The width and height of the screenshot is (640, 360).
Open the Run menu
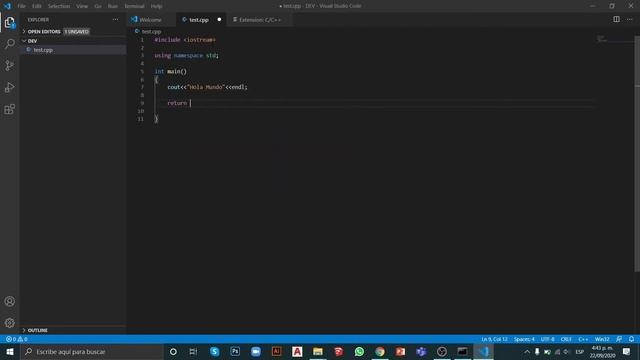[113, 6]
